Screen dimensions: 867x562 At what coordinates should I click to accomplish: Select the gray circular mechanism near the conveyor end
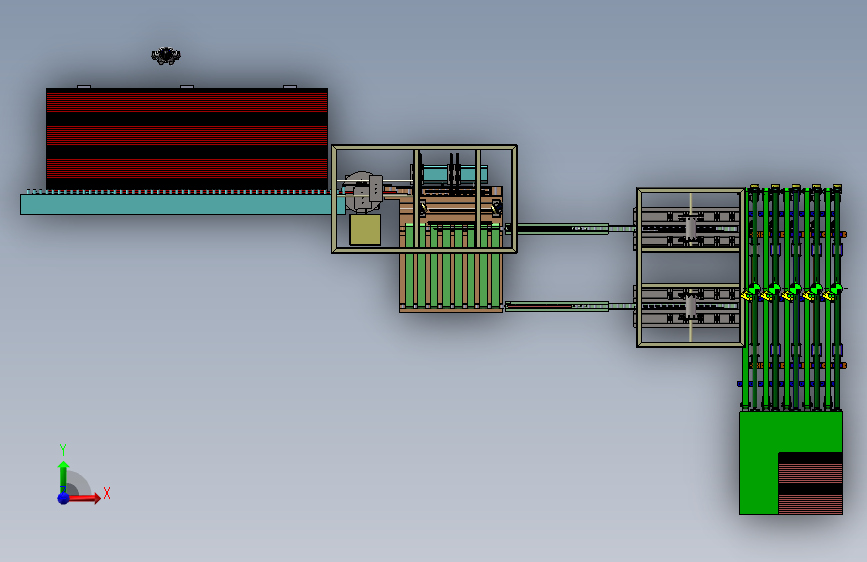click(x=362, y=191)
